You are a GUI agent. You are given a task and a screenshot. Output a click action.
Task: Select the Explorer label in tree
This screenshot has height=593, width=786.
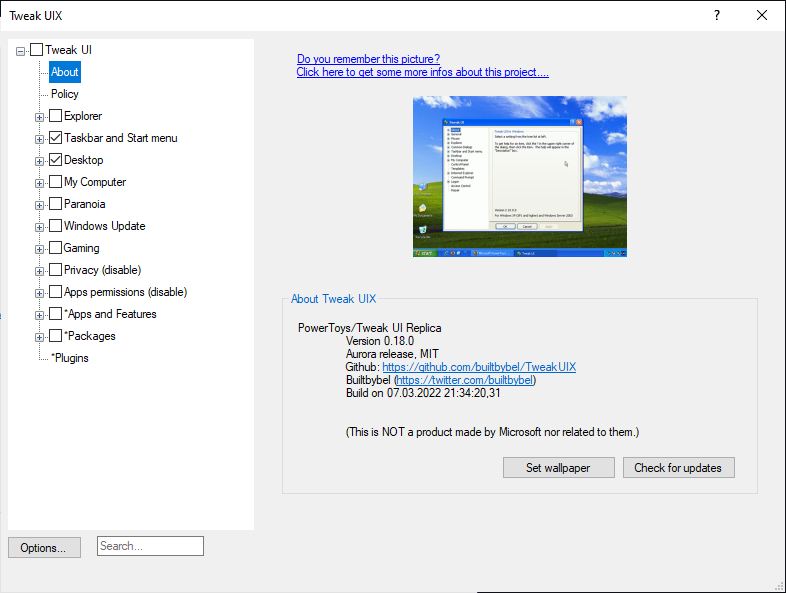(83, 116)
